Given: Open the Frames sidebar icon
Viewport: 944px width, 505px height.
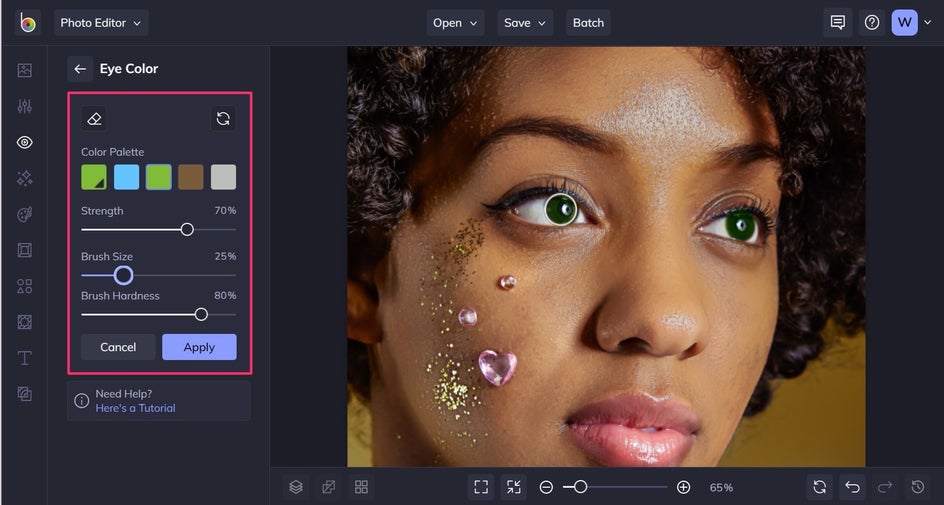Looking at the screenshot, I should (25, 250).
